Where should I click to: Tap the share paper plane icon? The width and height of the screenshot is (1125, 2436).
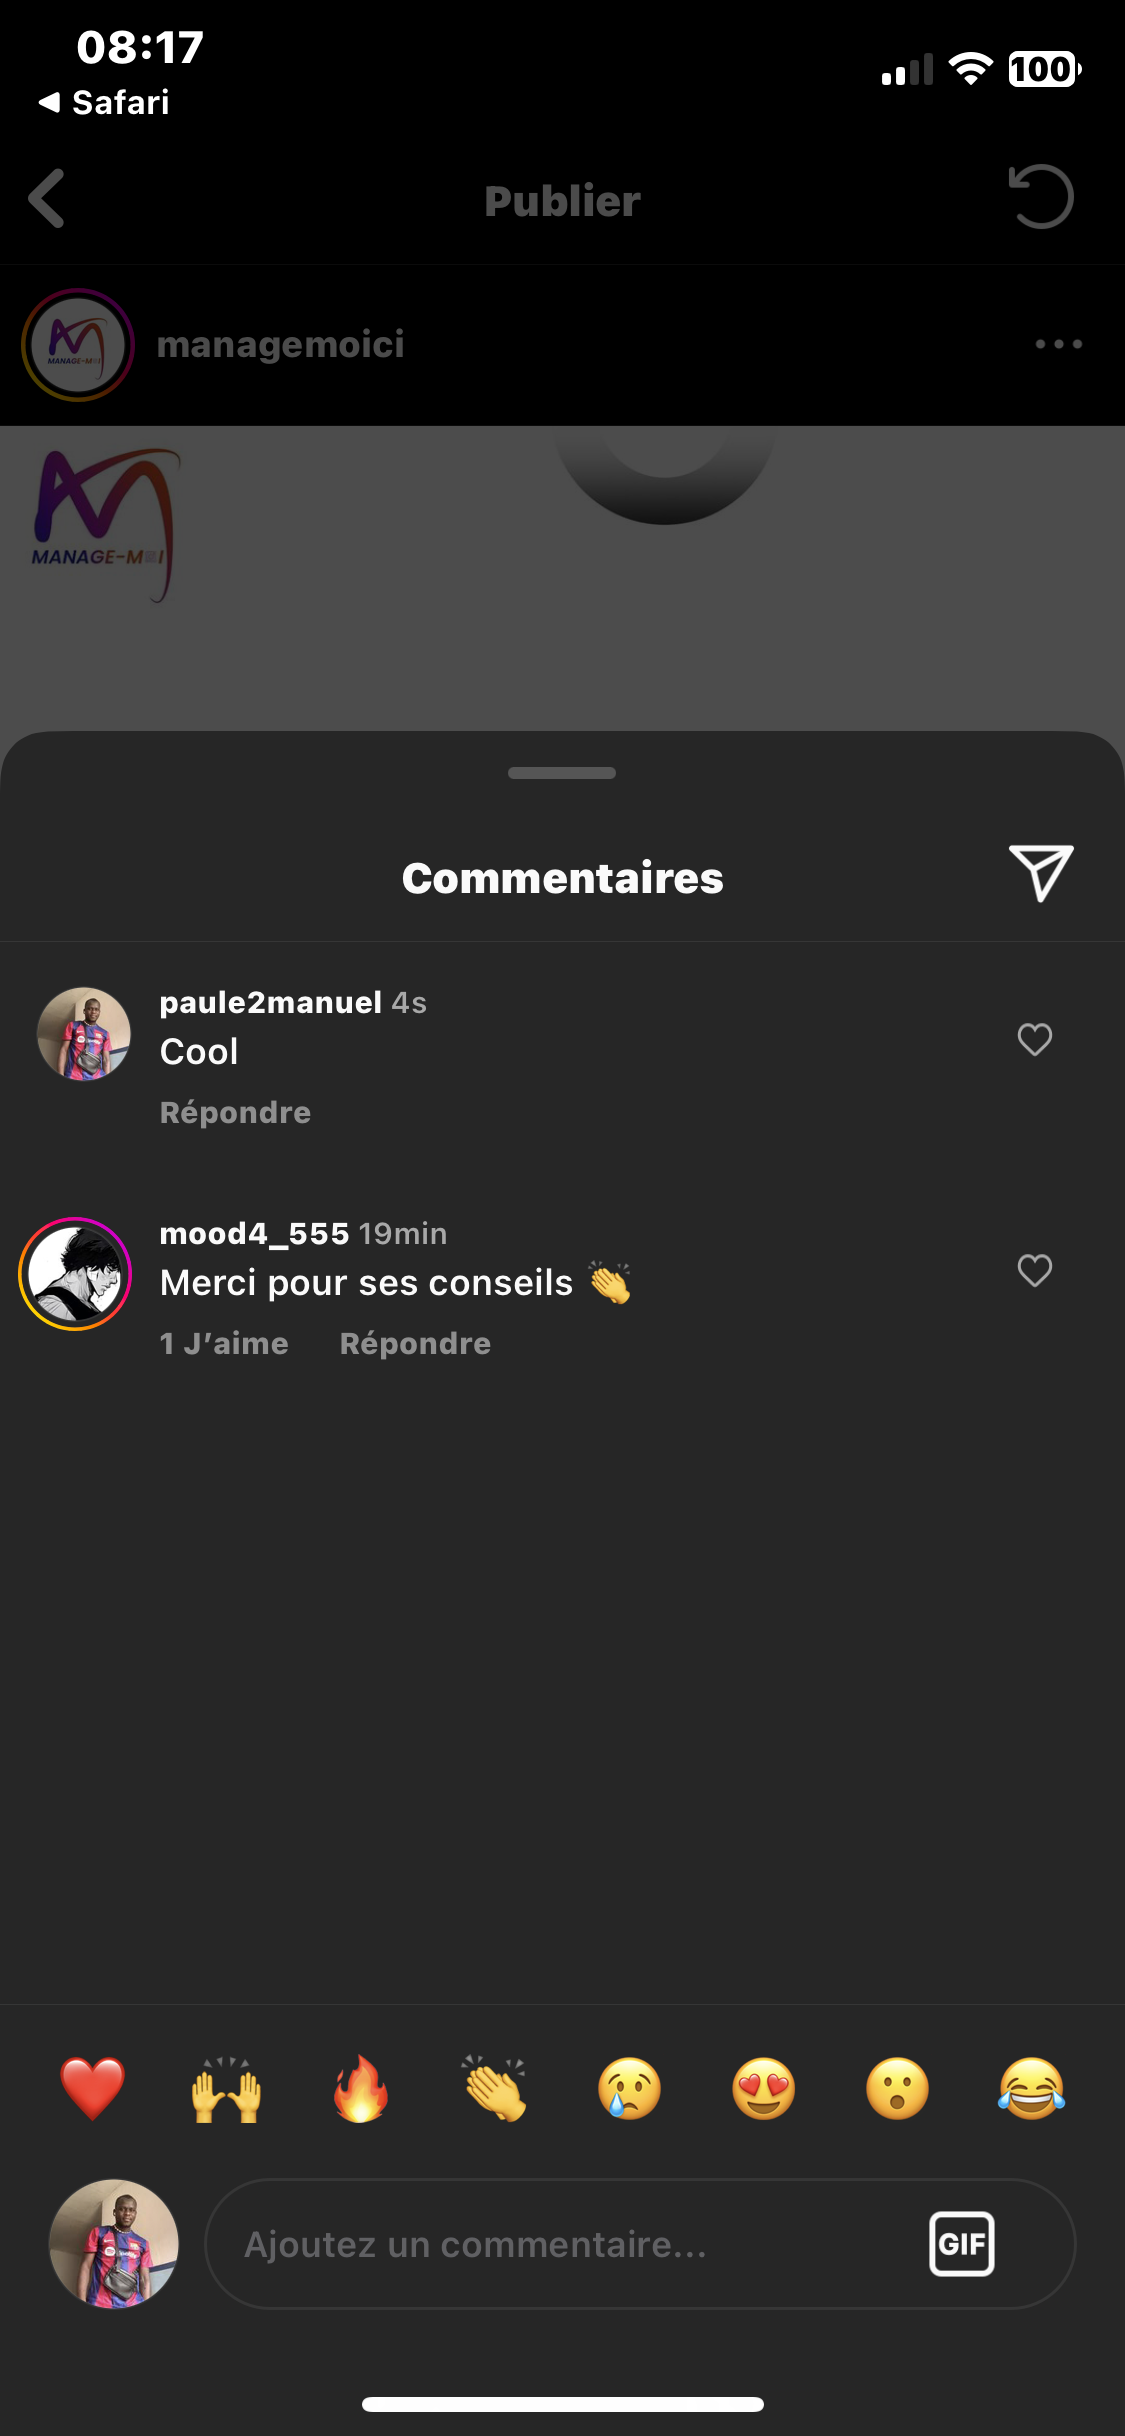[1040, 872]
